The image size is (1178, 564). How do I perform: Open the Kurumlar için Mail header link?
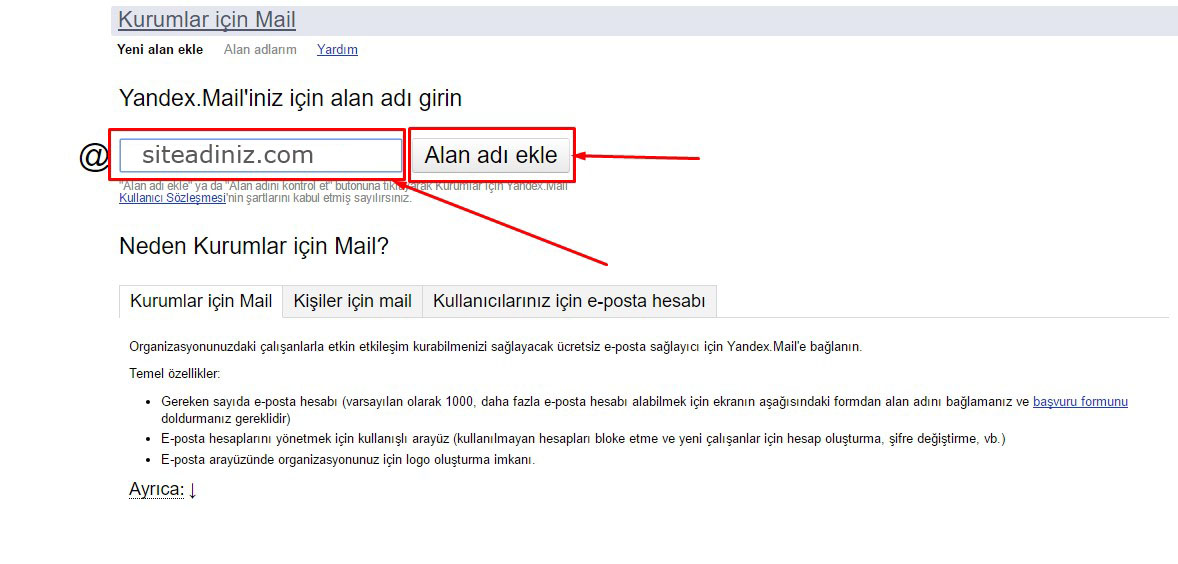point(207,20)
